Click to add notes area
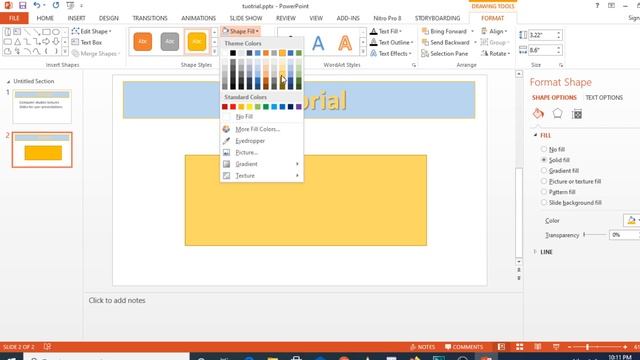The image size is (640, 360). (x=117, y=300)
